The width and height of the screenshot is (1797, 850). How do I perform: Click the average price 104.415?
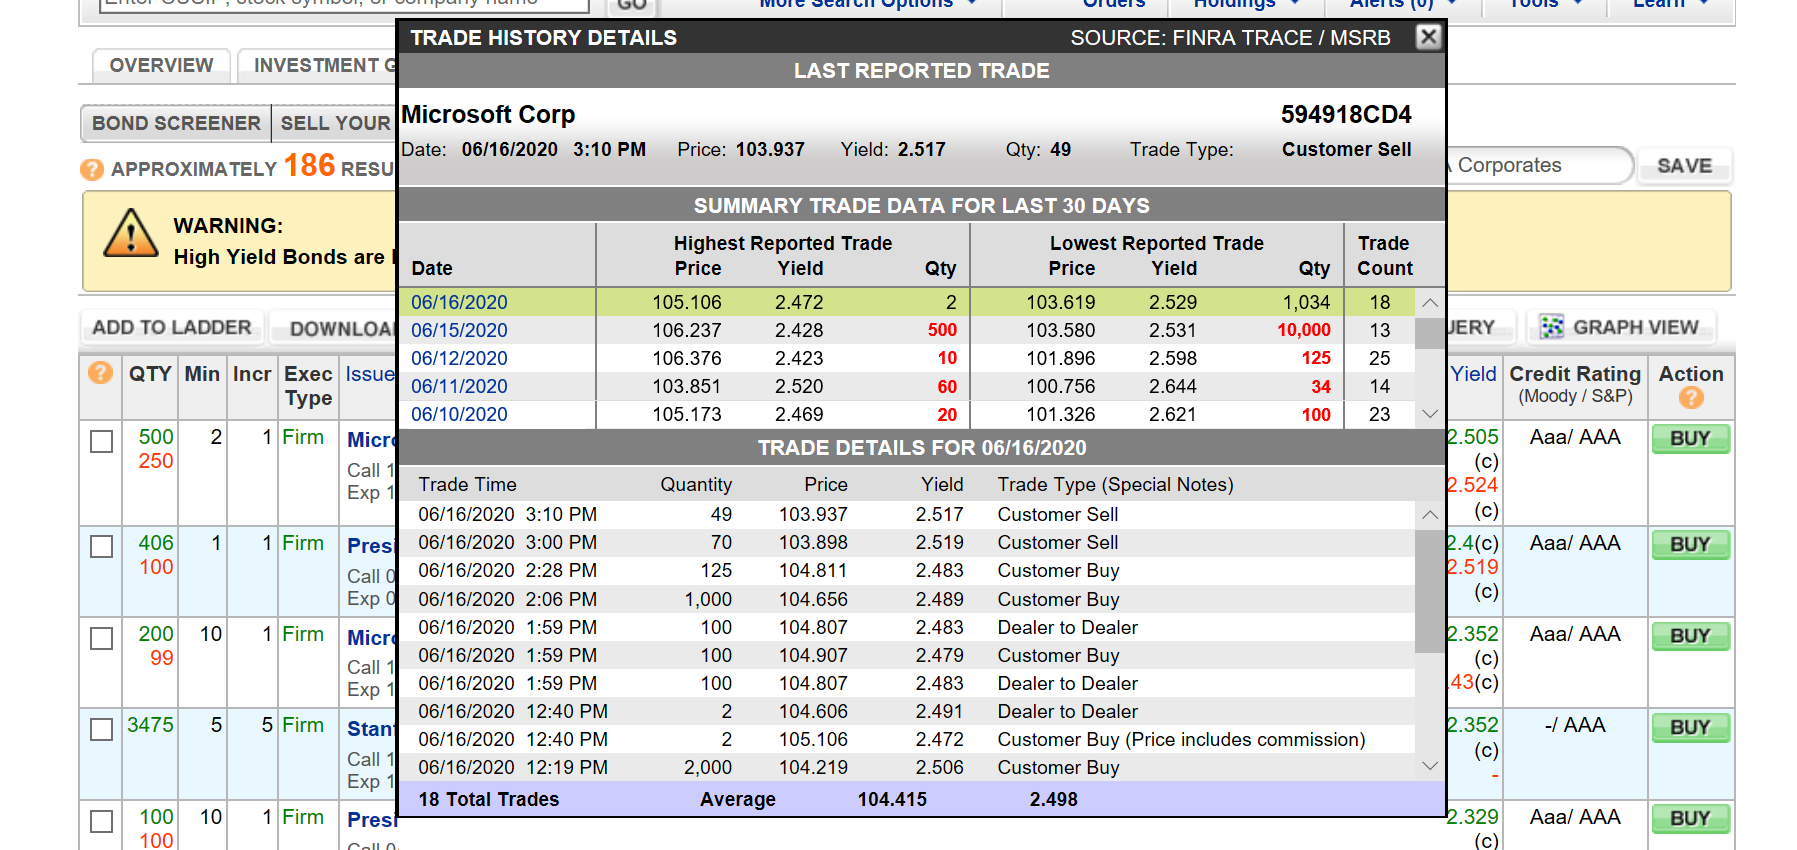892,799
